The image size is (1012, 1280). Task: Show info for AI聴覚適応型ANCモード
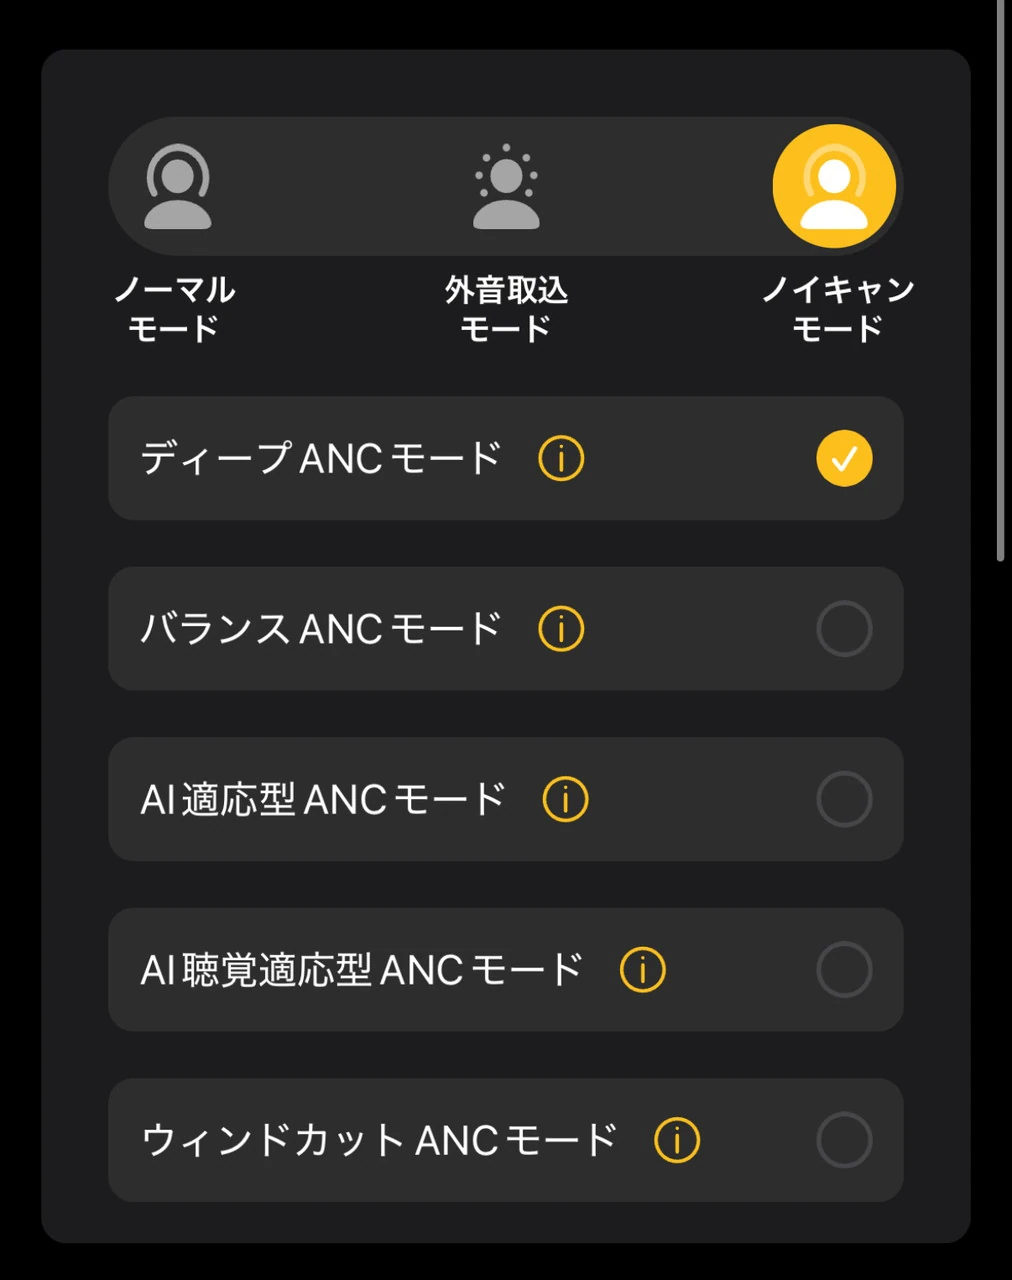(642, 970)
